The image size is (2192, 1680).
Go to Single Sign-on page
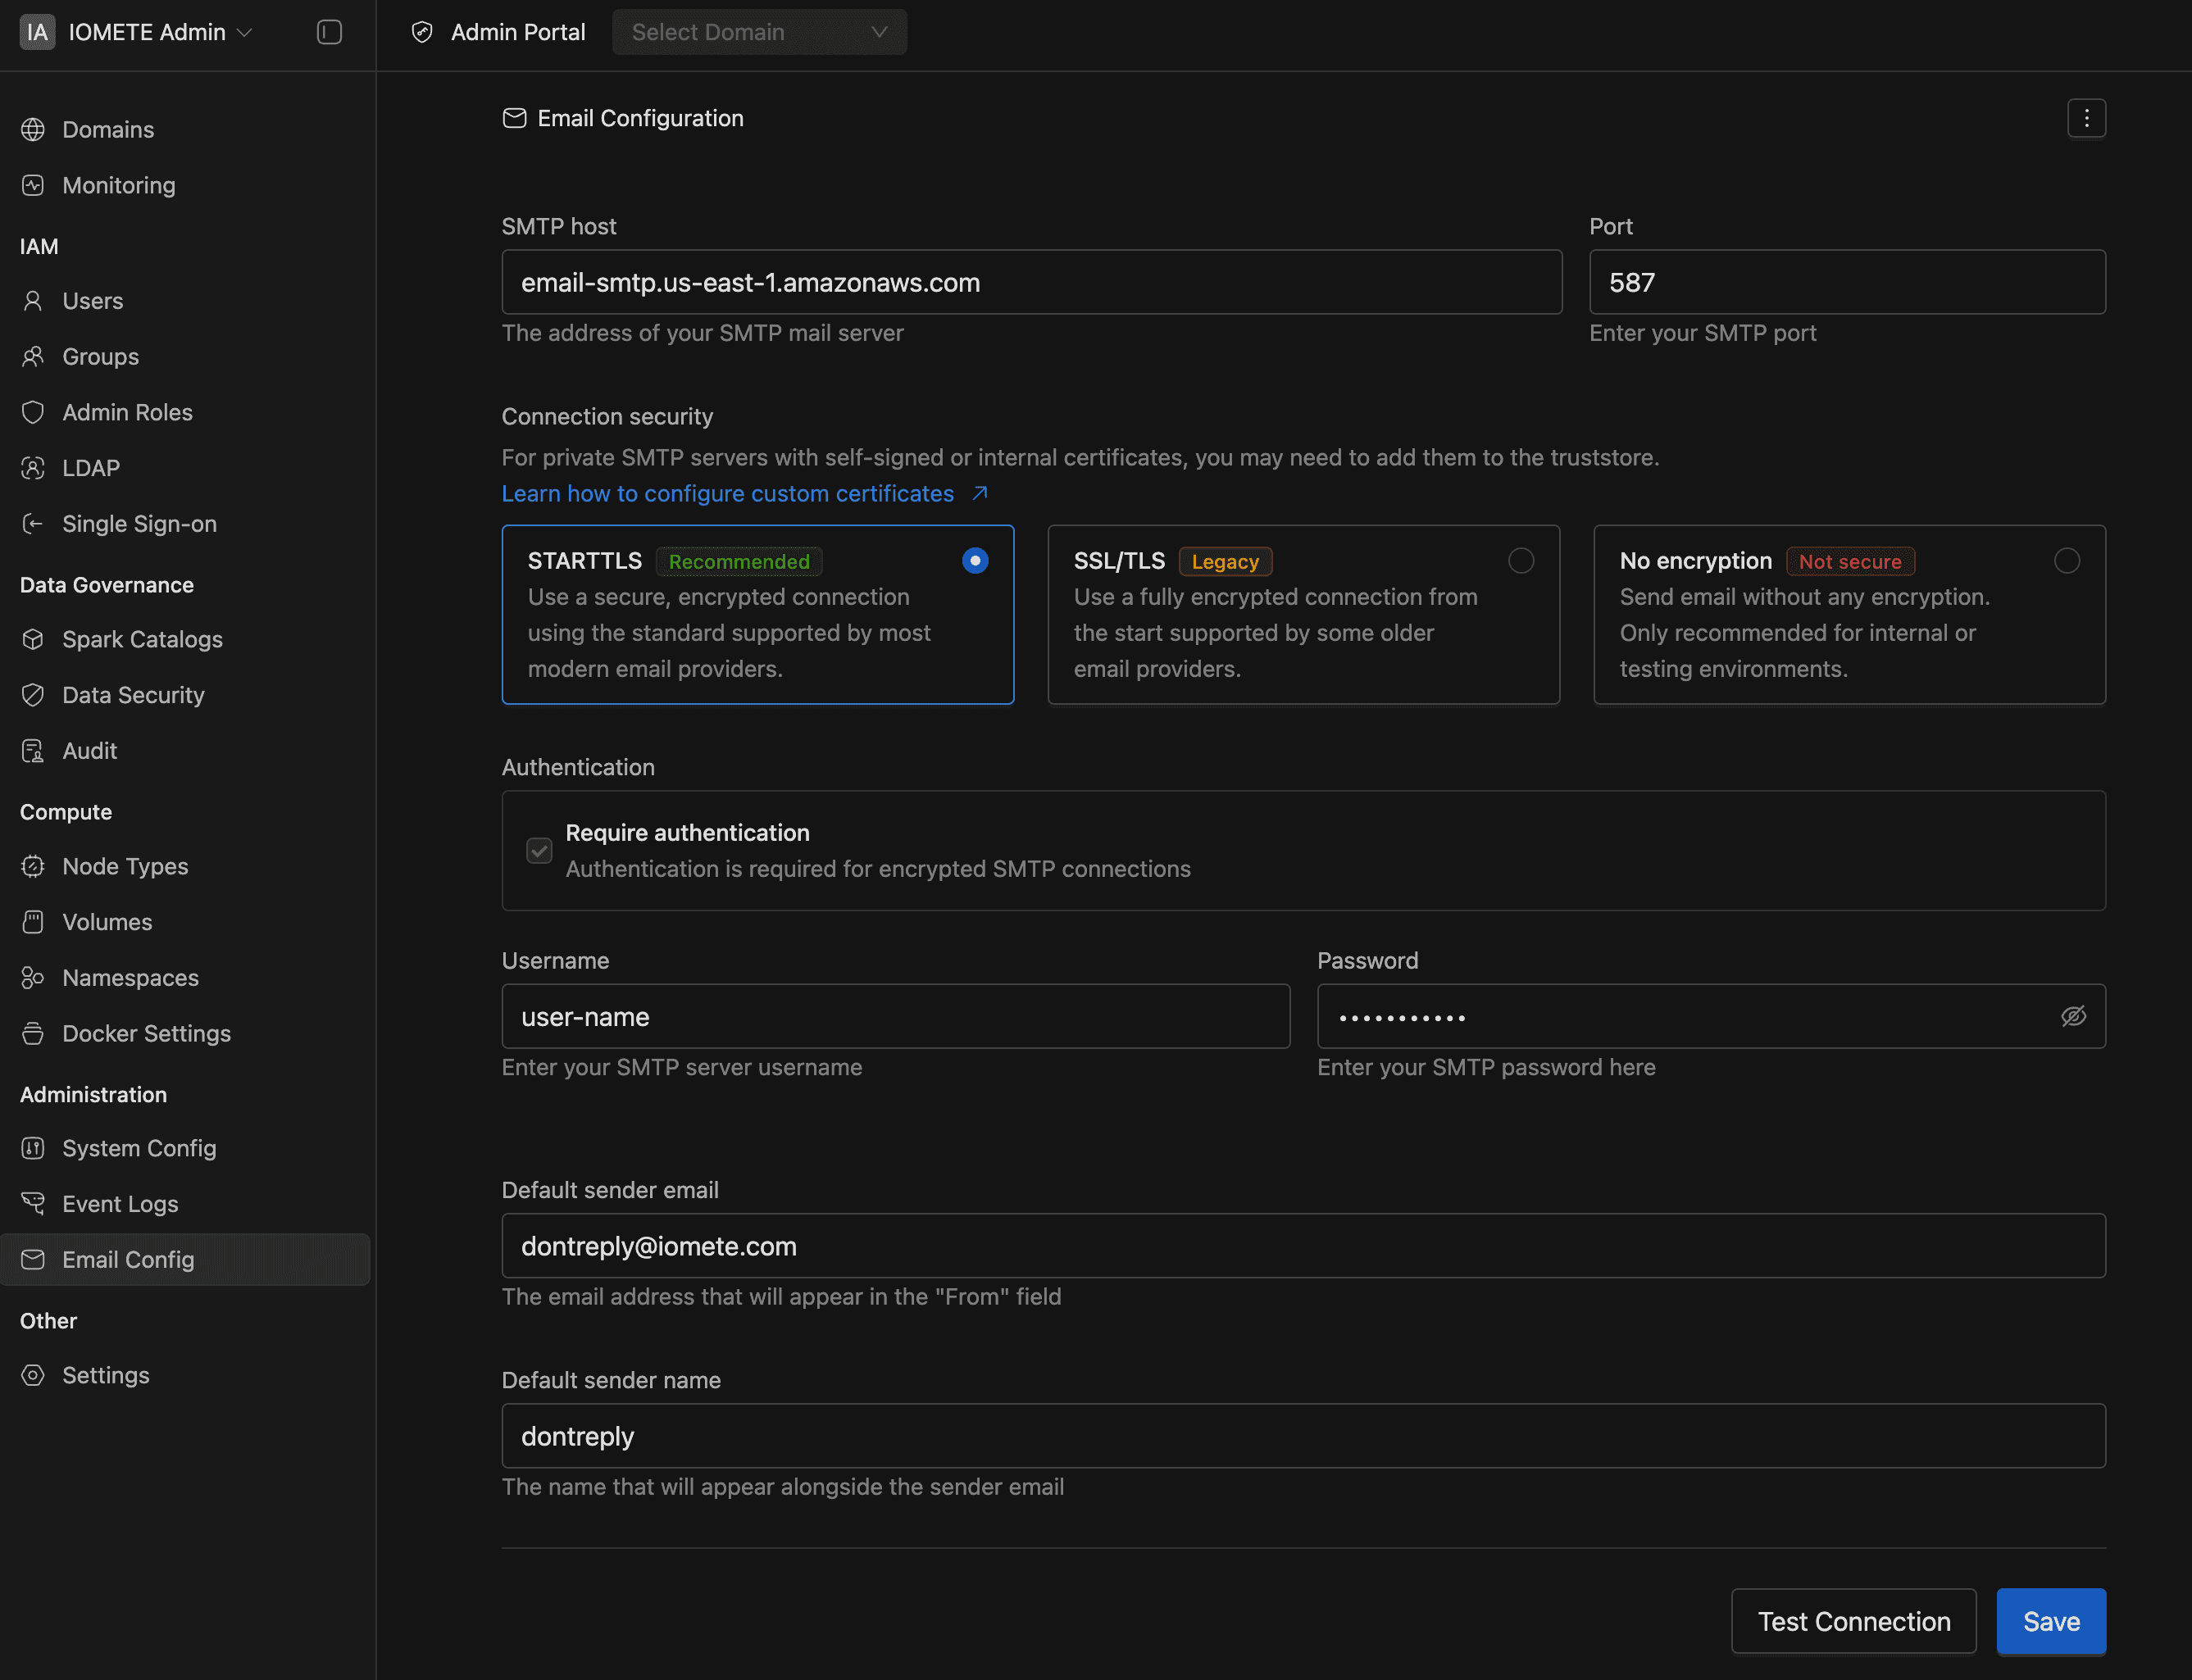click(139, 524)
